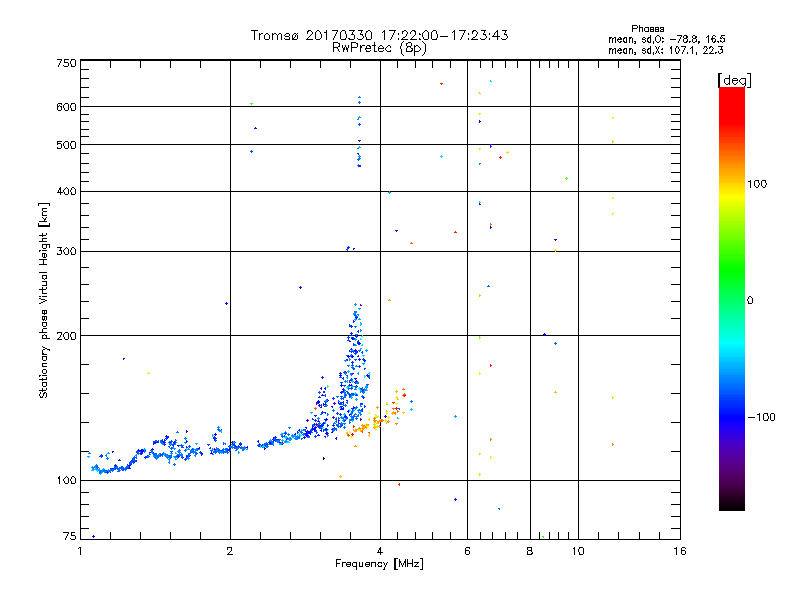Click the colorbar tick label '-100'
Image resolution: width=800 pixels, height=600 pixels.
[x=761, y=417]
